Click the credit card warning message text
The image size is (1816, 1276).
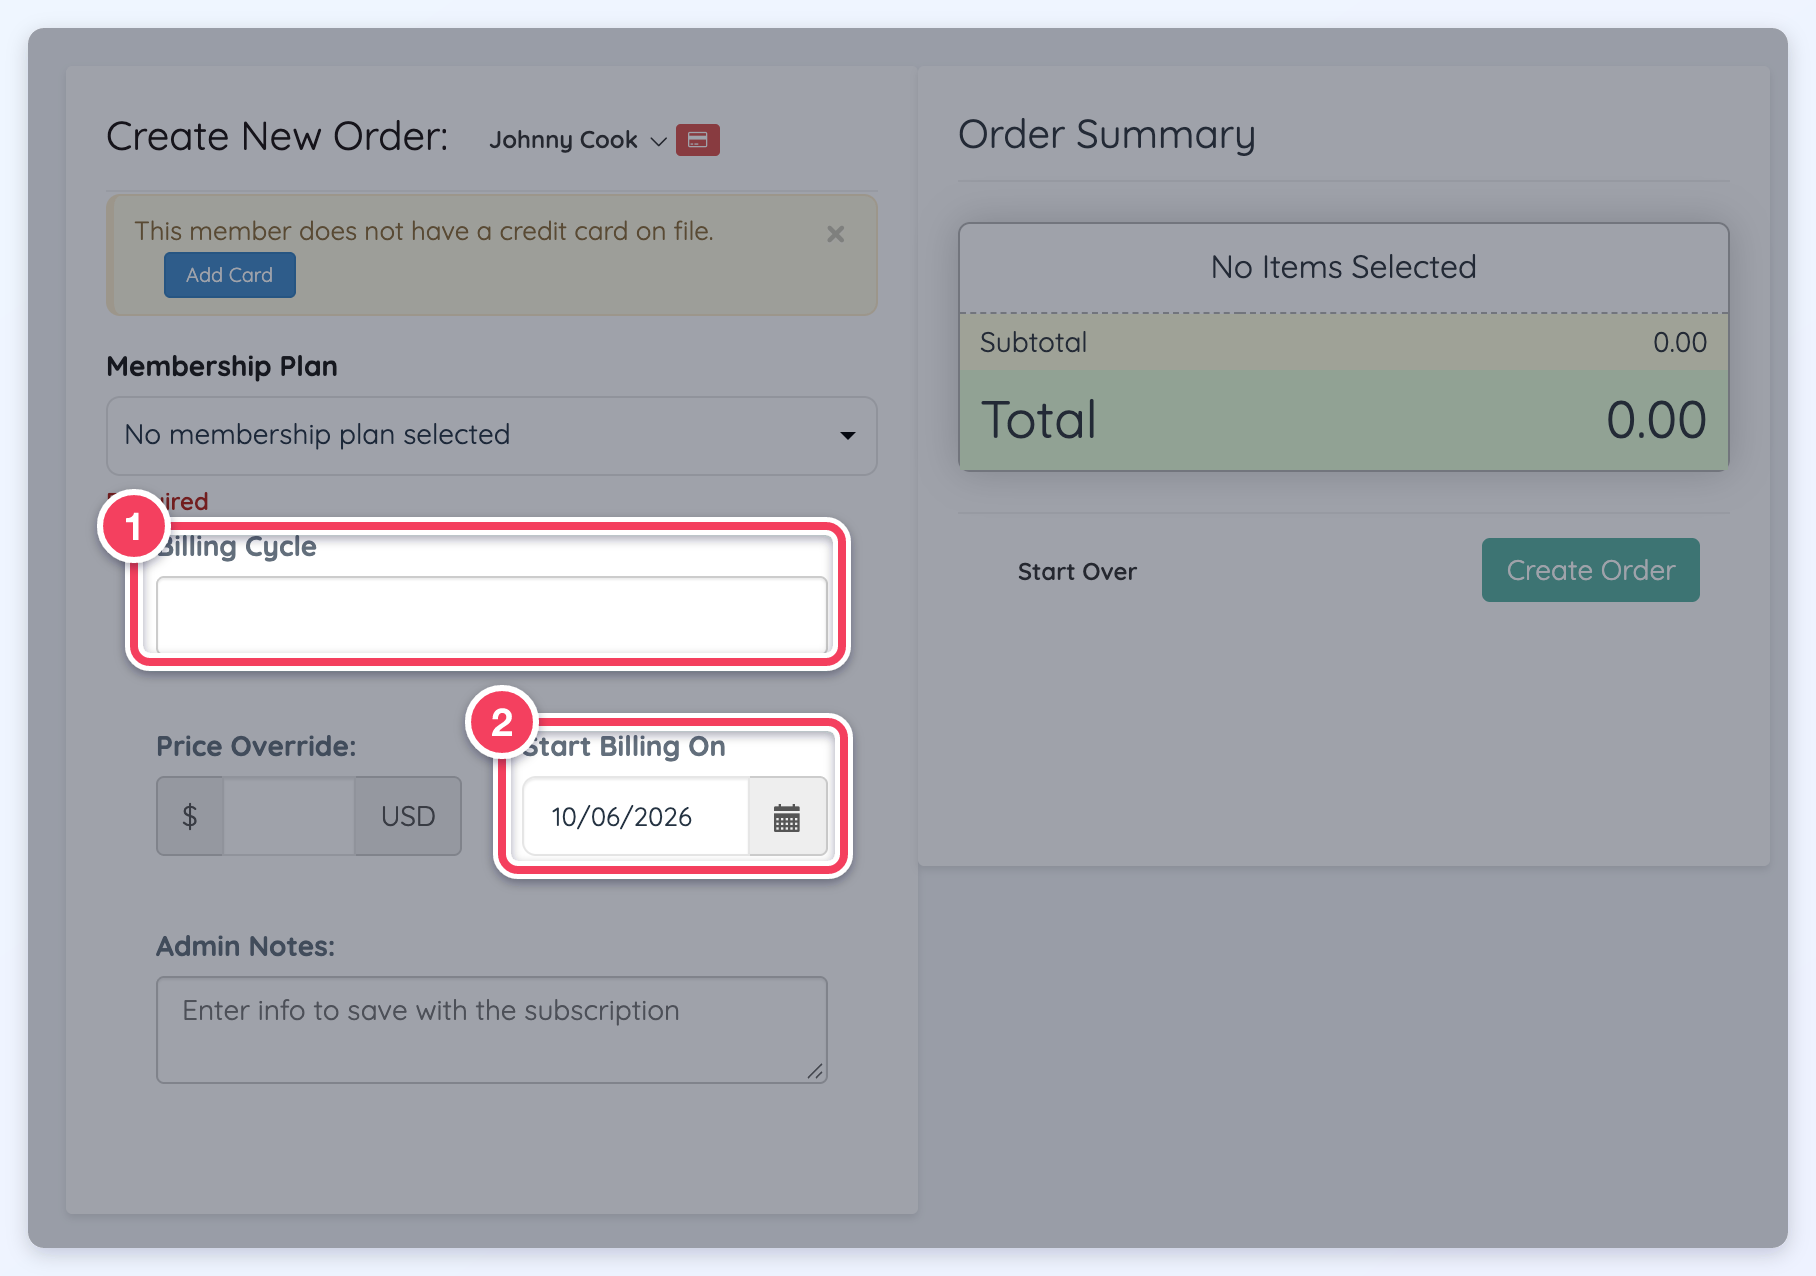coord(424,231)
